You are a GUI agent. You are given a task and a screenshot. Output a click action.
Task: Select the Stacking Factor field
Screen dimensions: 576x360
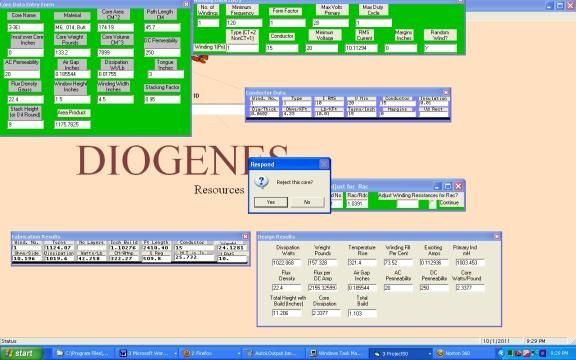(x=162, y=100)
